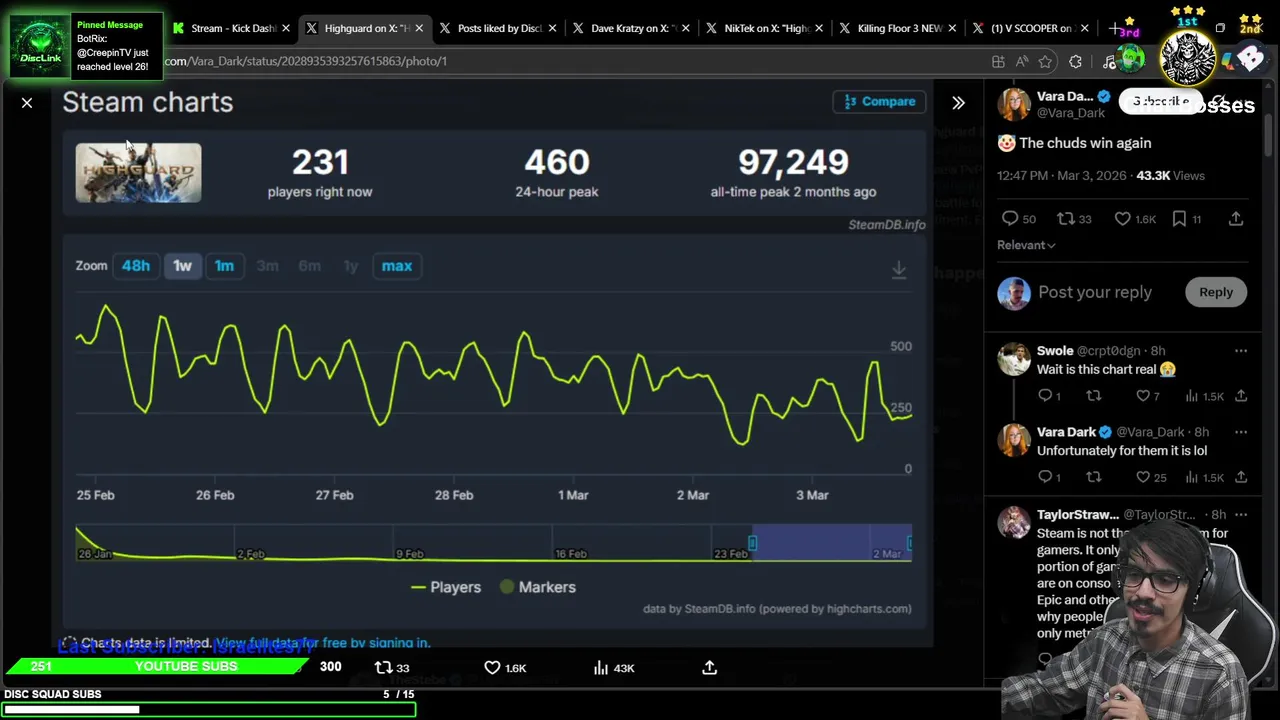This screenshot has width=1280, height=720.
Task: Open the browser split screen icon
Action: coord(998,62)
